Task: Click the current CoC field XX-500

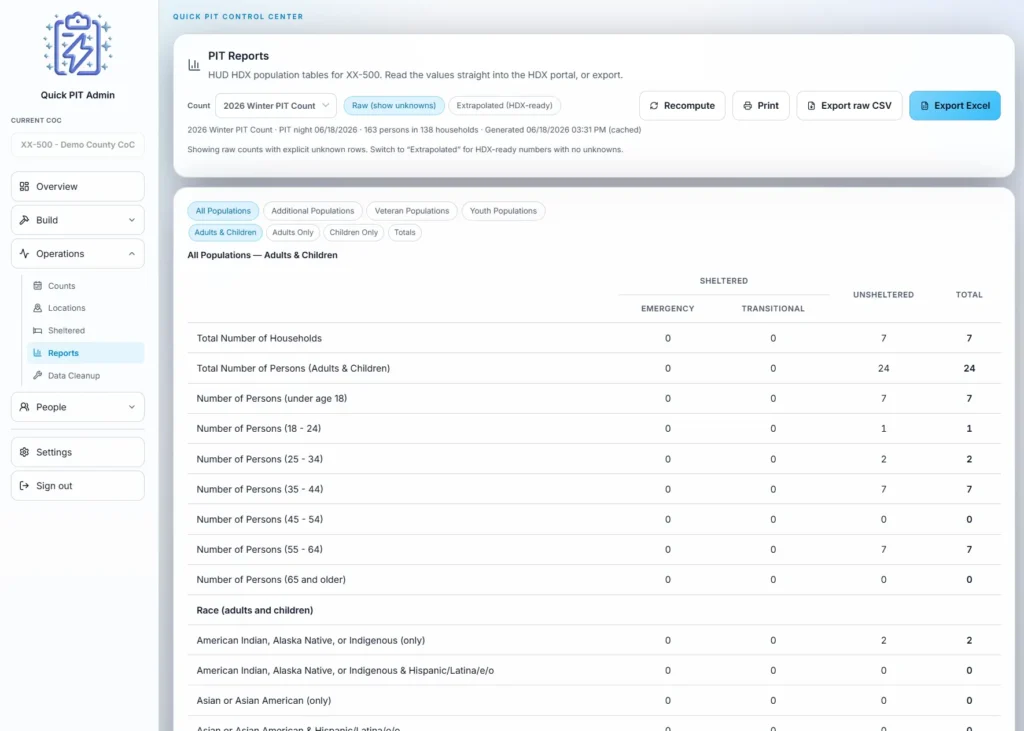Action: click(x=78, y=144)
